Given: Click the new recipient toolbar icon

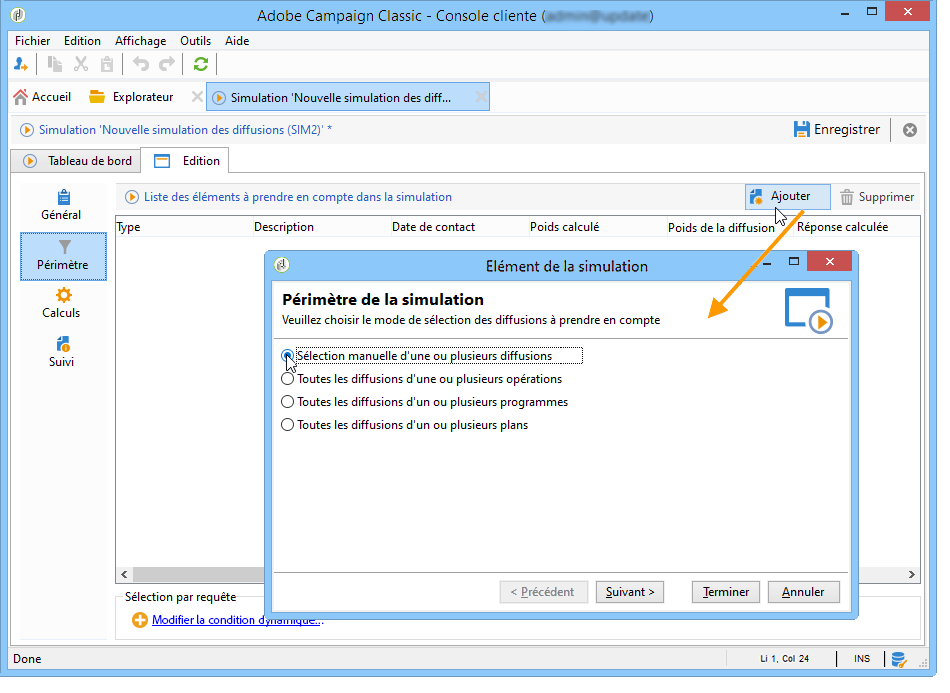Looking at the screenshot, I should (21, 64).
